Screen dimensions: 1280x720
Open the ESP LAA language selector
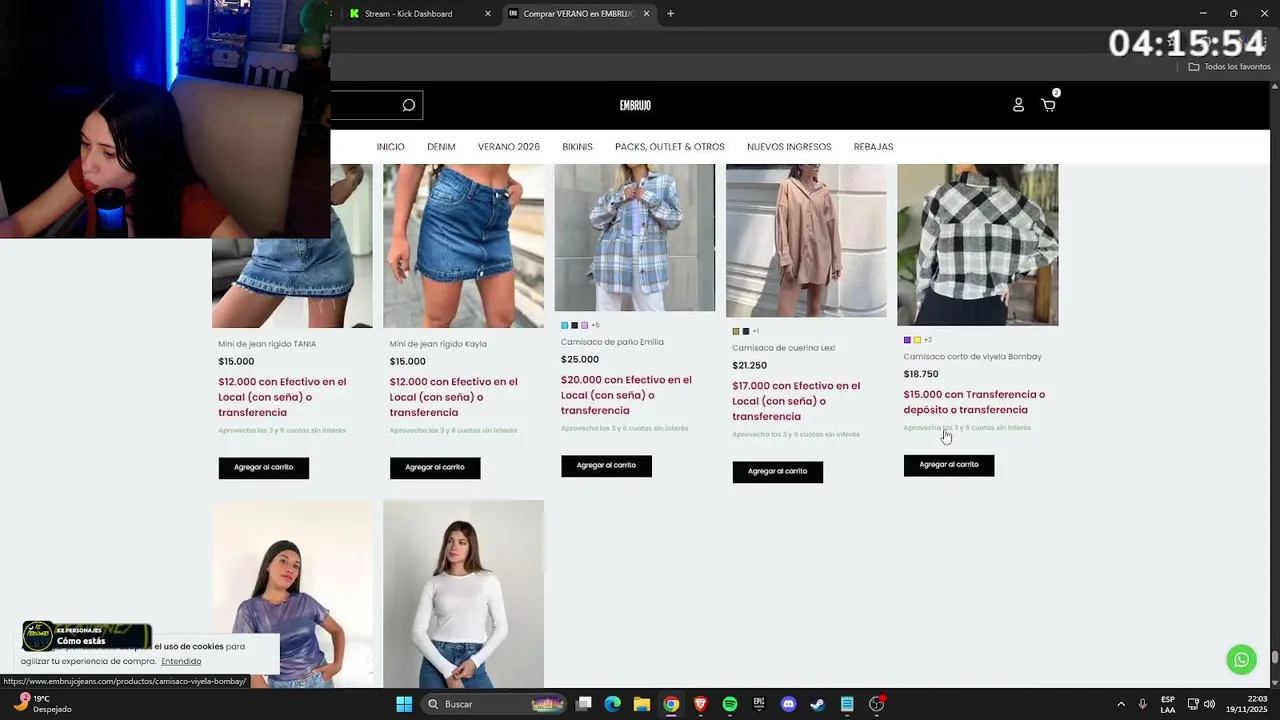[1168, 704]
